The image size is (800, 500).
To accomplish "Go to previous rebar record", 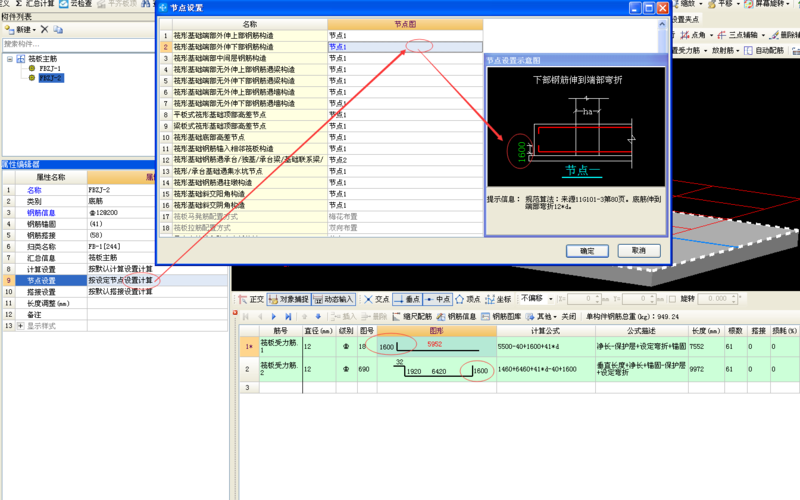I will pyautogui.click(x=260, y=317).
